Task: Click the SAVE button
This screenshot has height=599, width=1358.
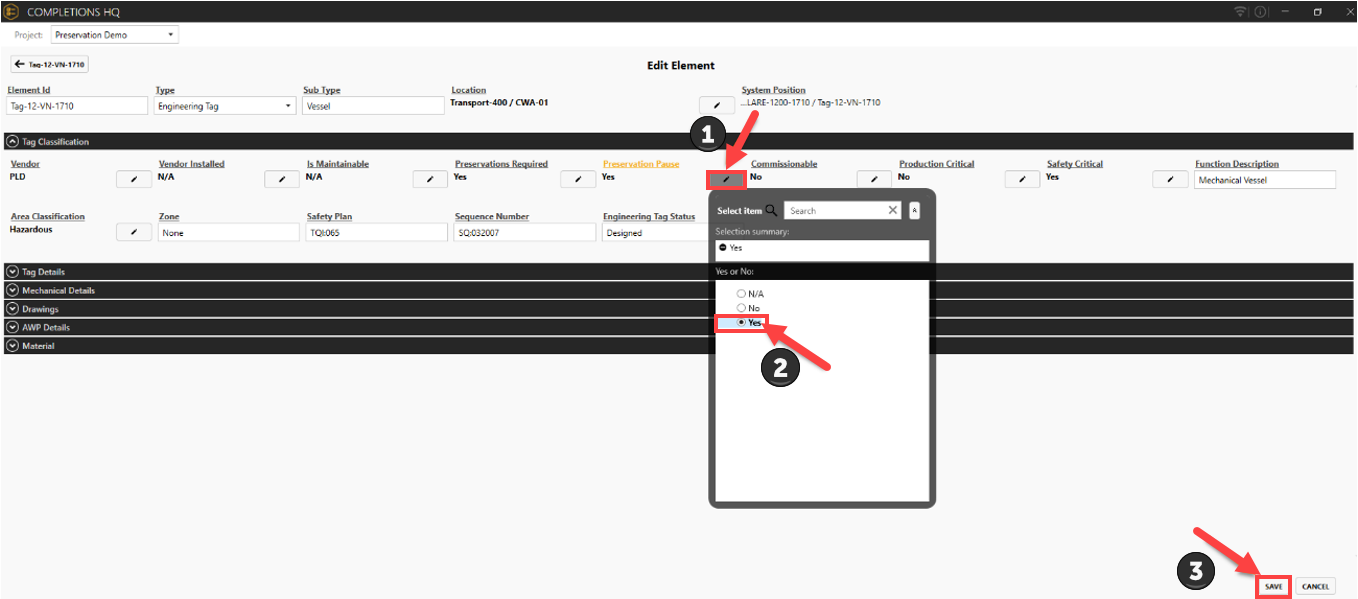Action: tap(1273, 587)
